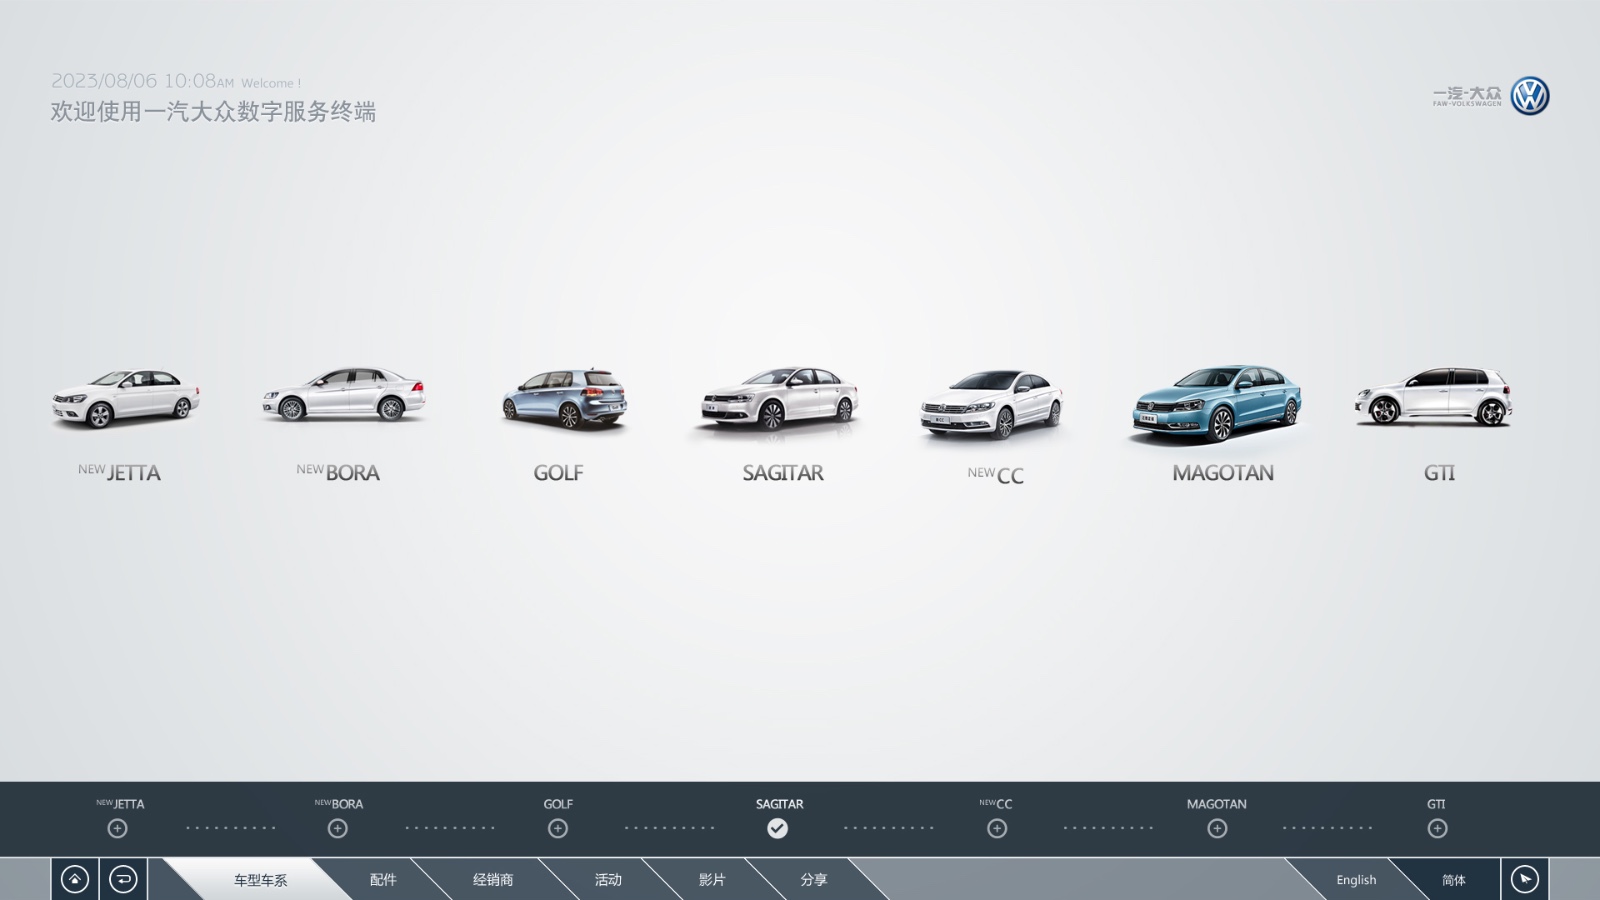1600x900 pixels.
Task: Select the plus circle under NEW JETTA
Action: click(118, 828)
